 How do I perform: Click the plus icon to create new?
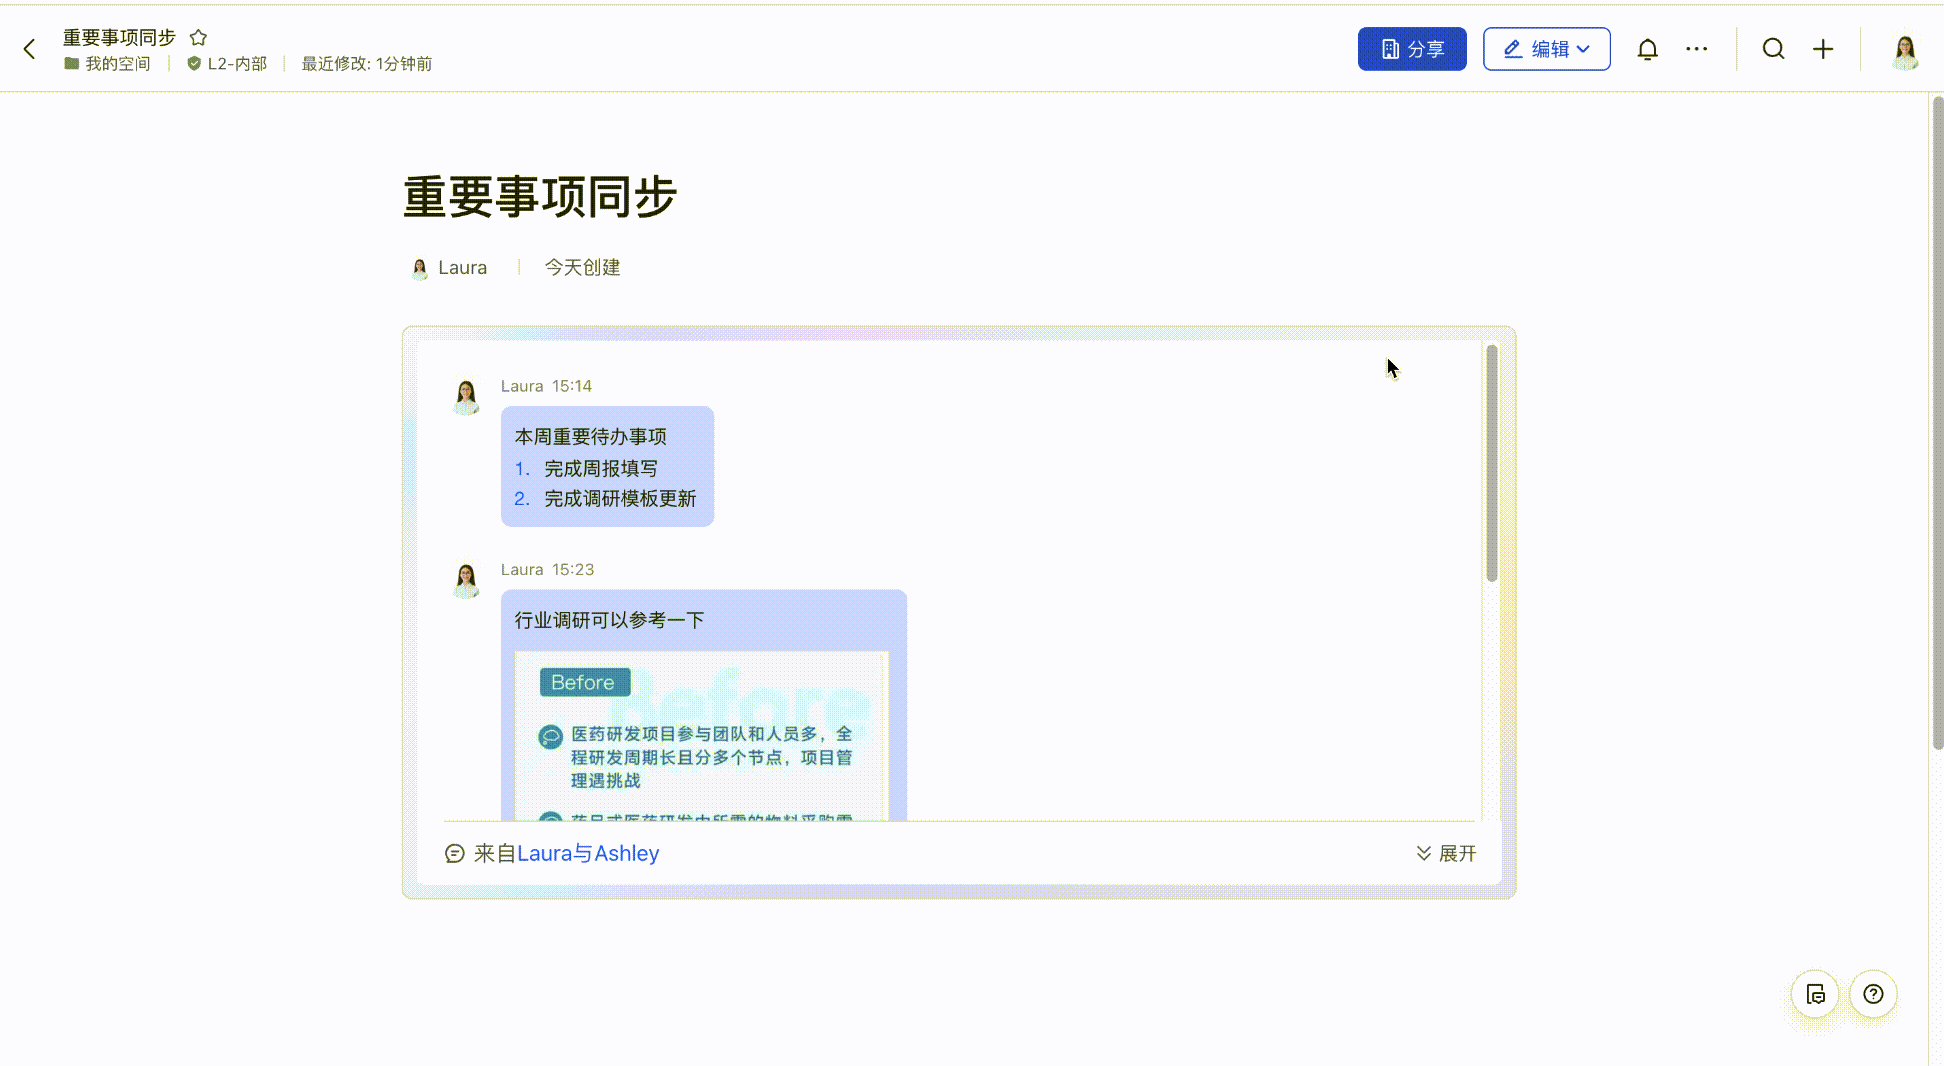(1823, 49)
